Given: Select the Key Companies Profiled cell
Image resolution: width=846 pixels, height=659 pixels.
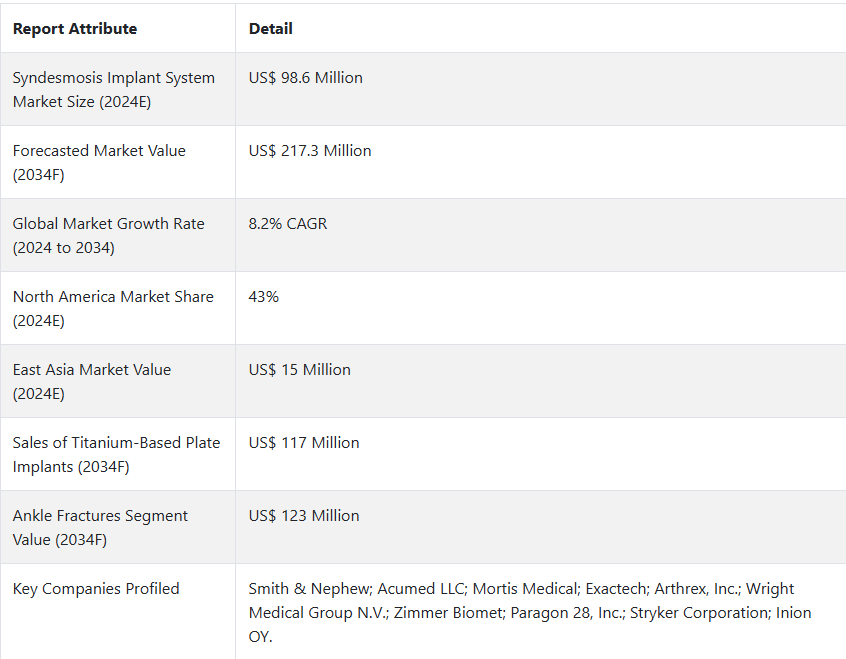Looking at the screenshot, I should click(x=118, y=612).
